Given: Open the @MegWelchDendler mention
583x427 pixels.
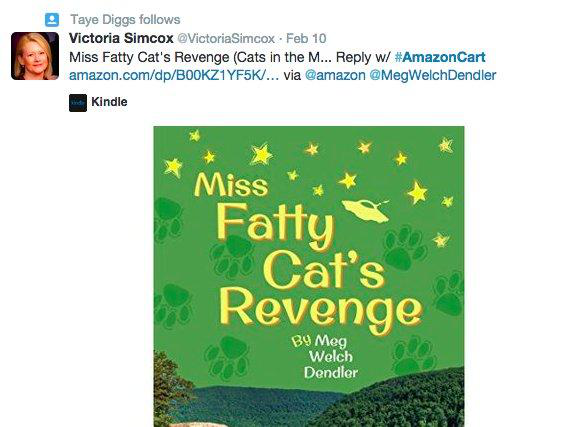Looking at the screenshot, I should click(433, 76).
